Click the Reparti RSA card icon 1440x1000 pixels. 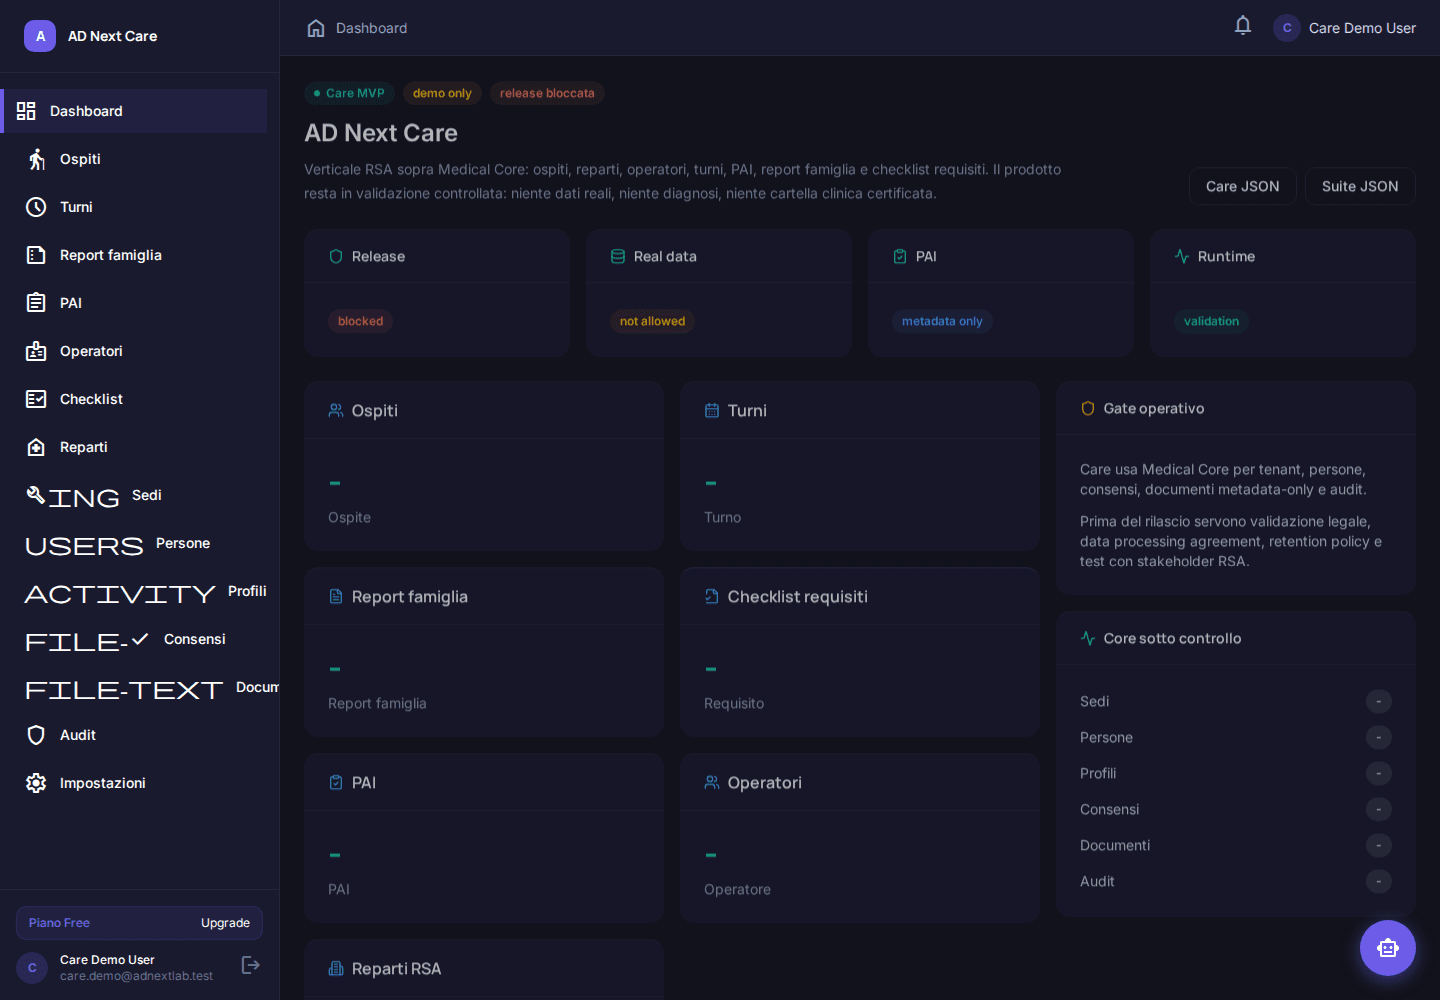pos(336,968)
